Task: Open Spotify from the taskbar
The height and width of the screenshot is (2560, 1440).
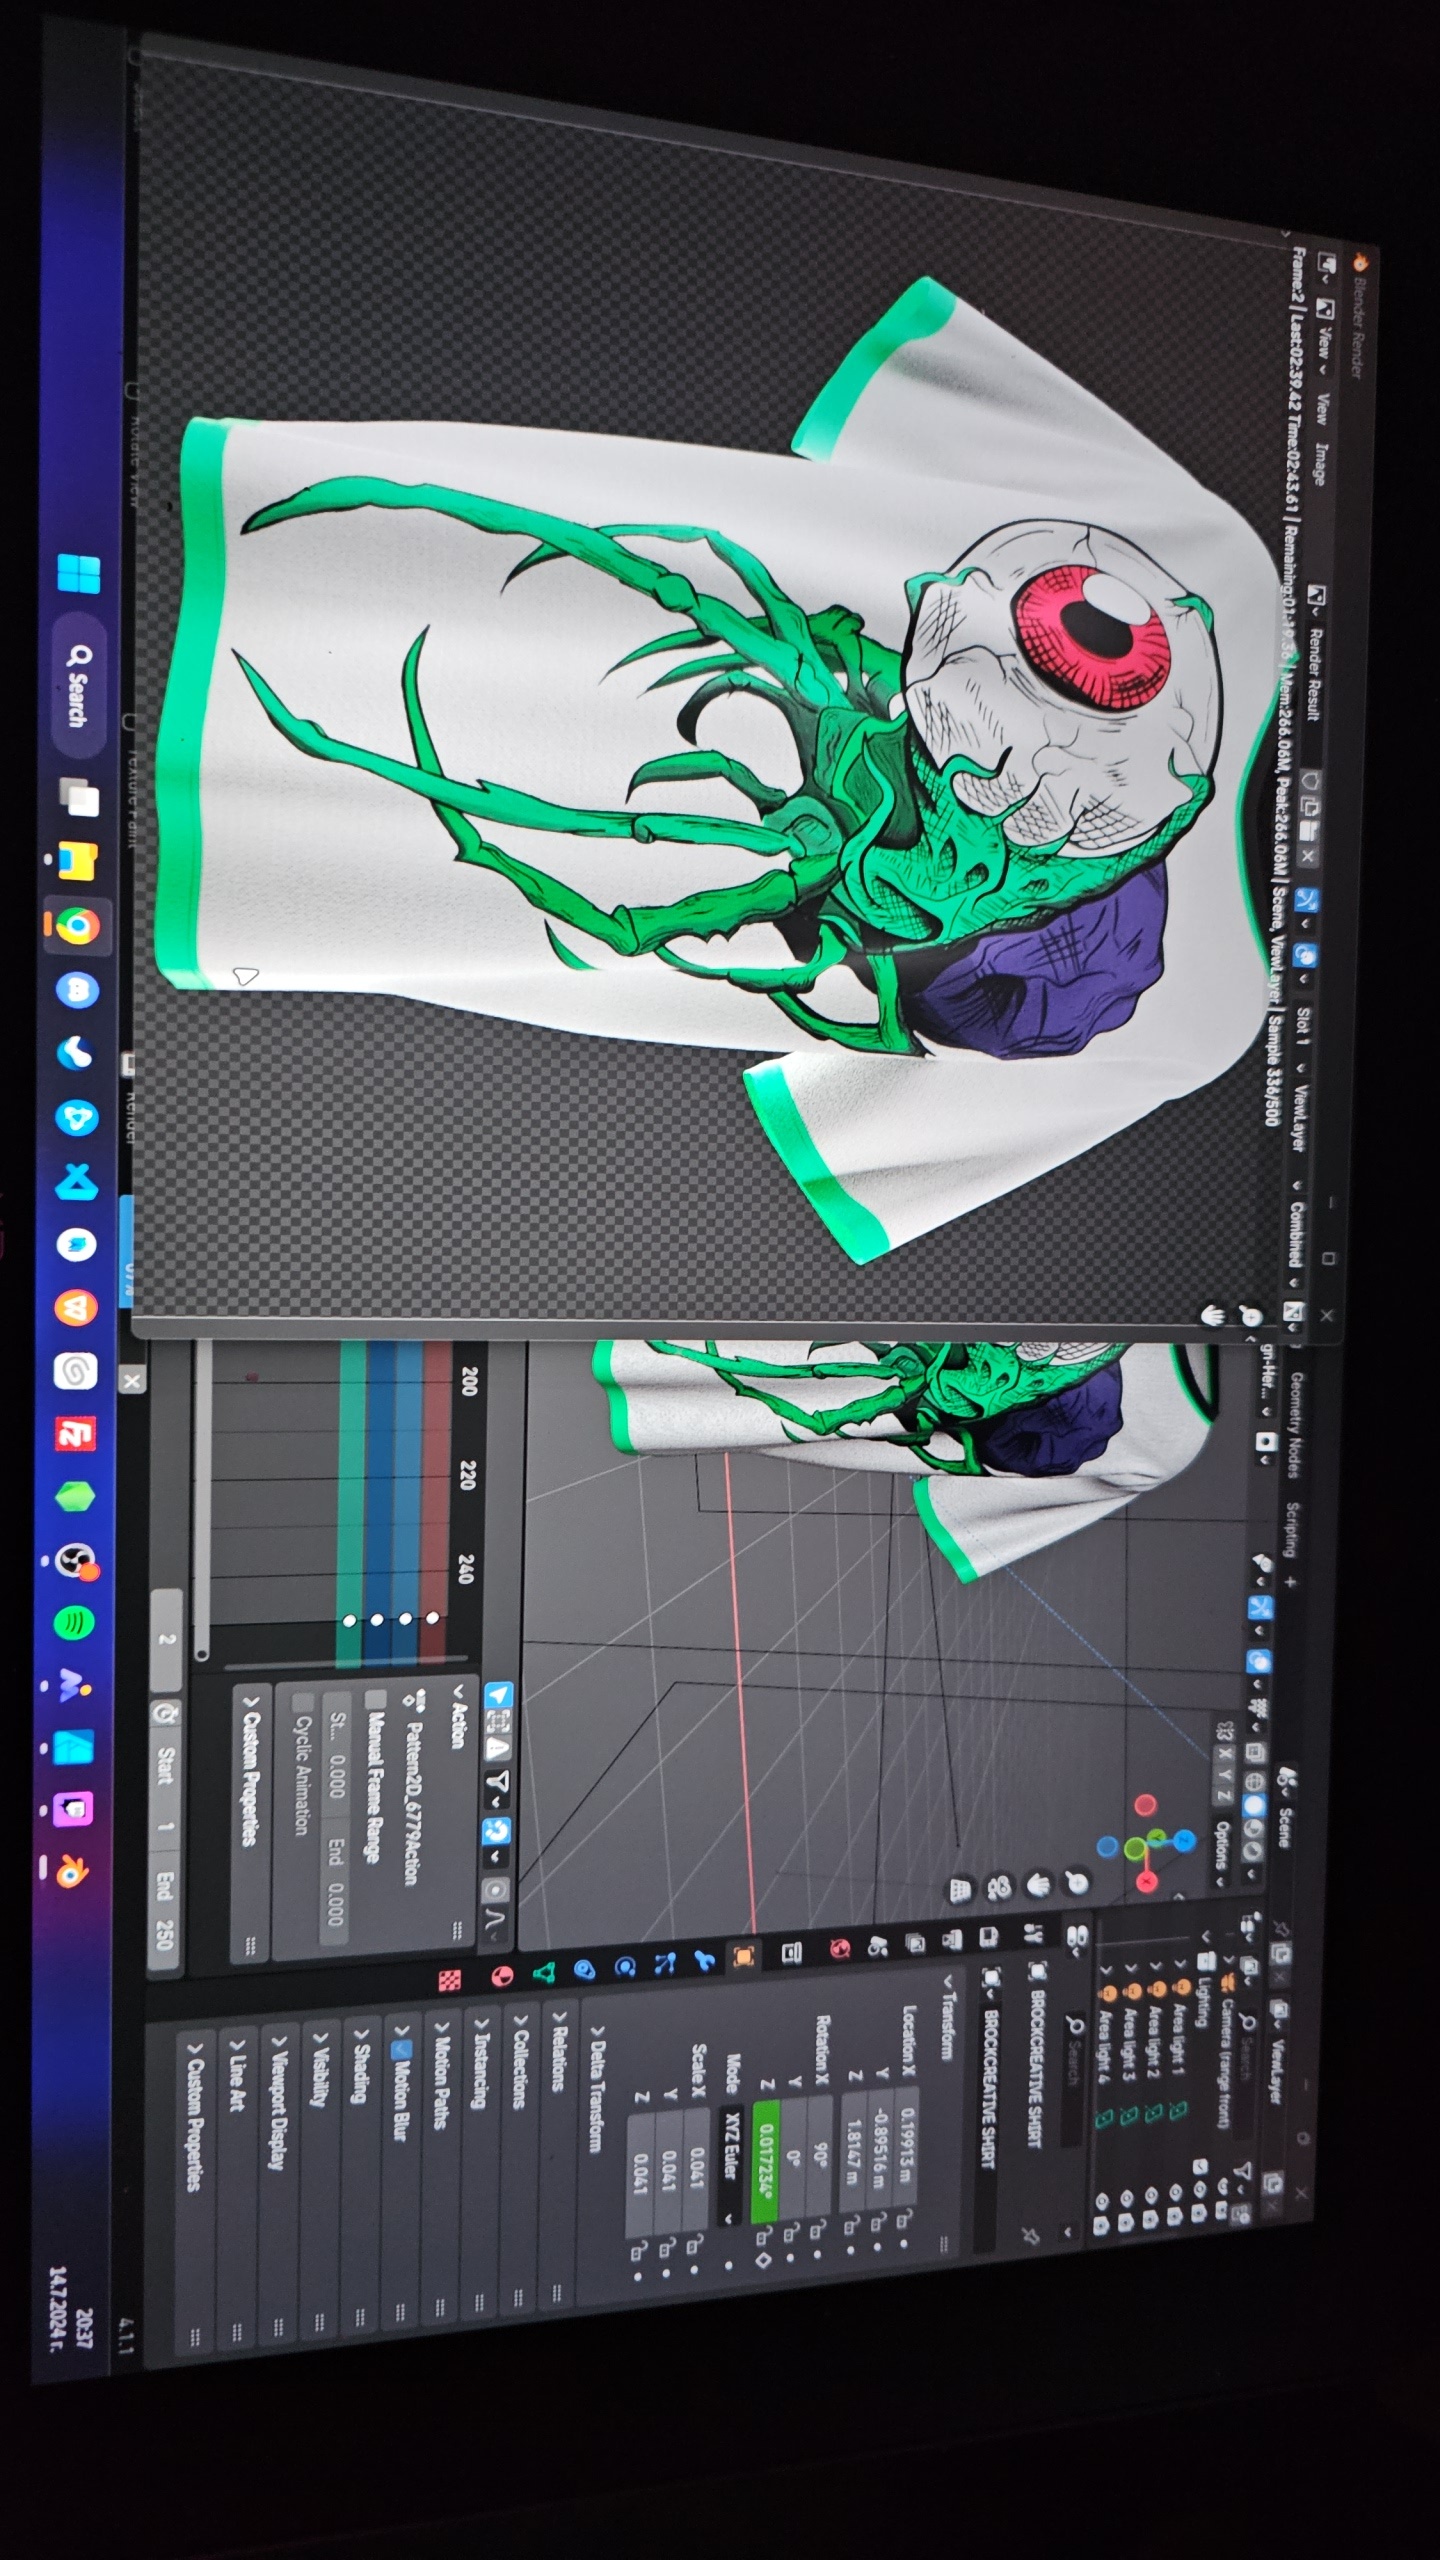Action: pyautogui.click(x=74, y=1621)
